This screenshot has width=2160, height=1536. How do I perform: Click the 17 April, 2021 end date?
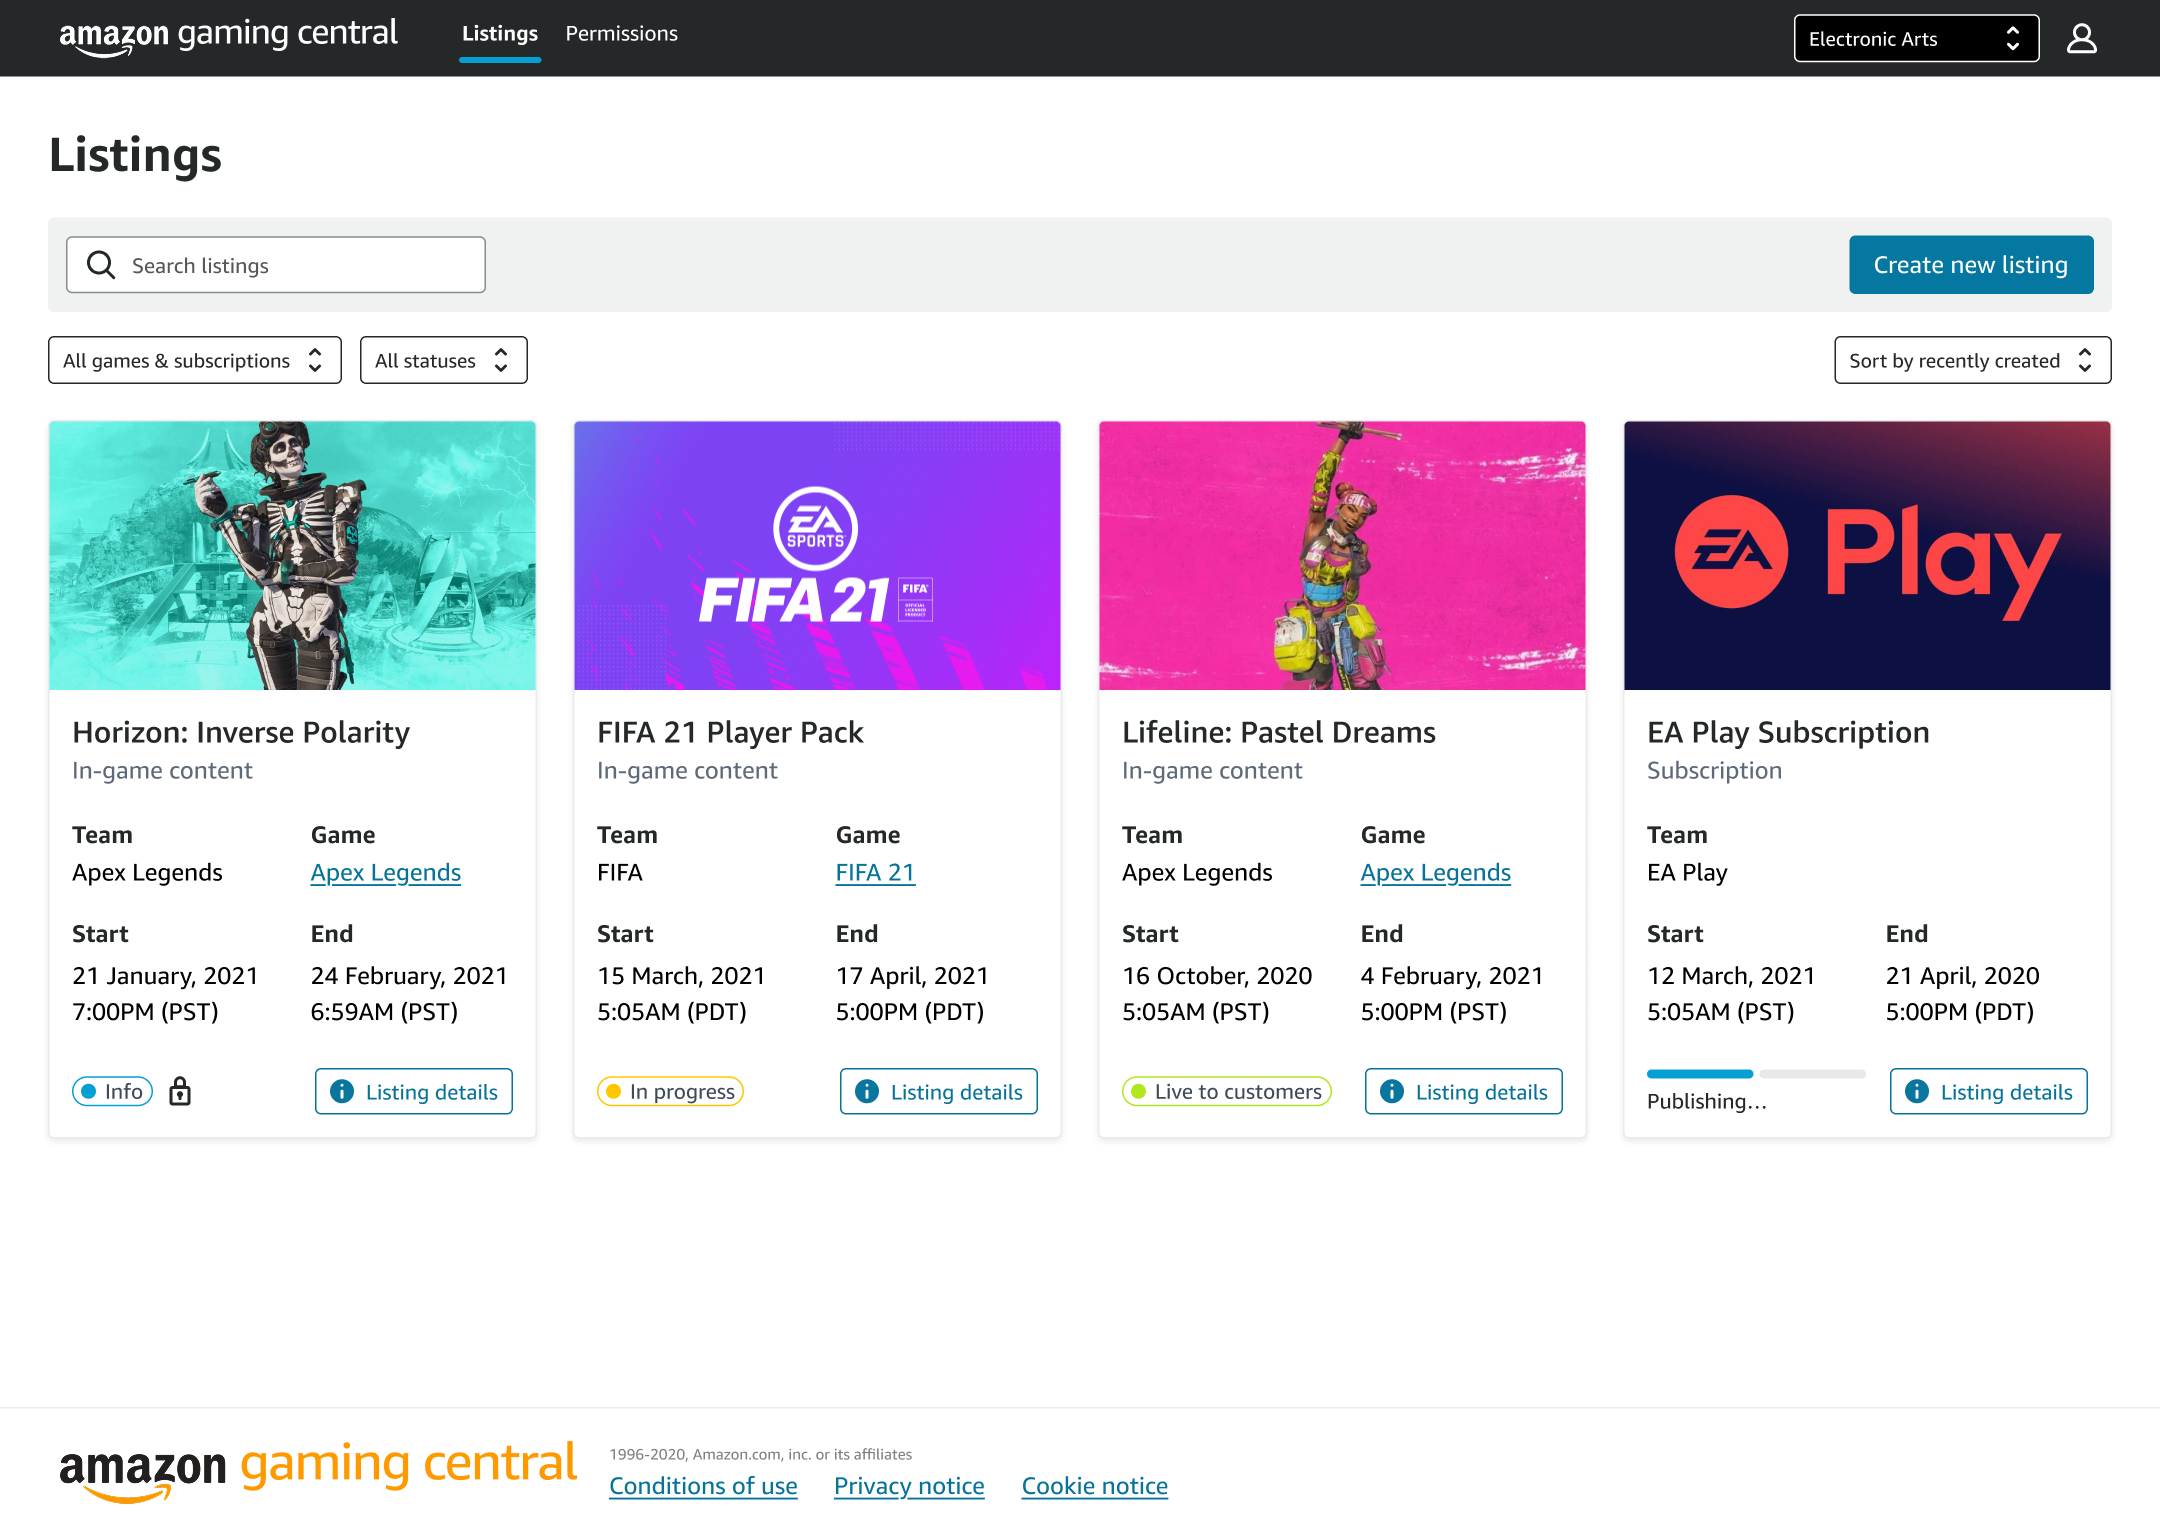(912, 976)
